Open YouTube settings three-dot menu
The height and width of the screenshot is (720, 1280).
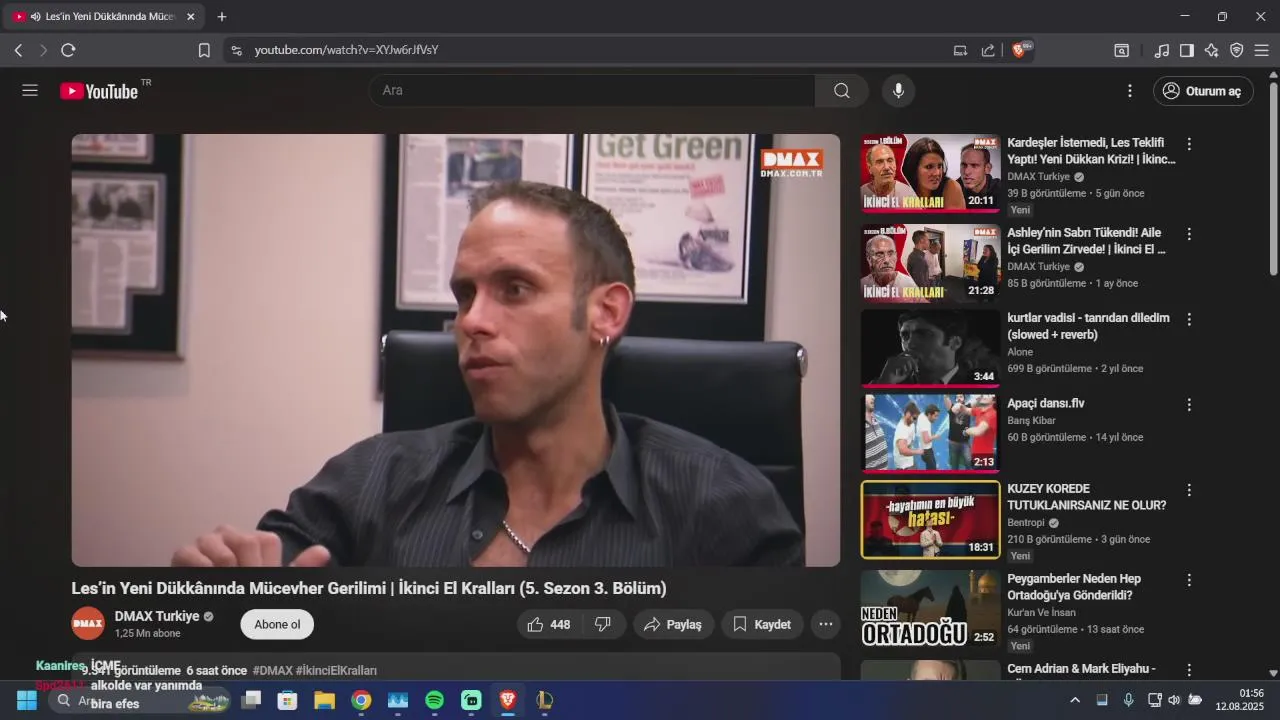coord(1130,91)
